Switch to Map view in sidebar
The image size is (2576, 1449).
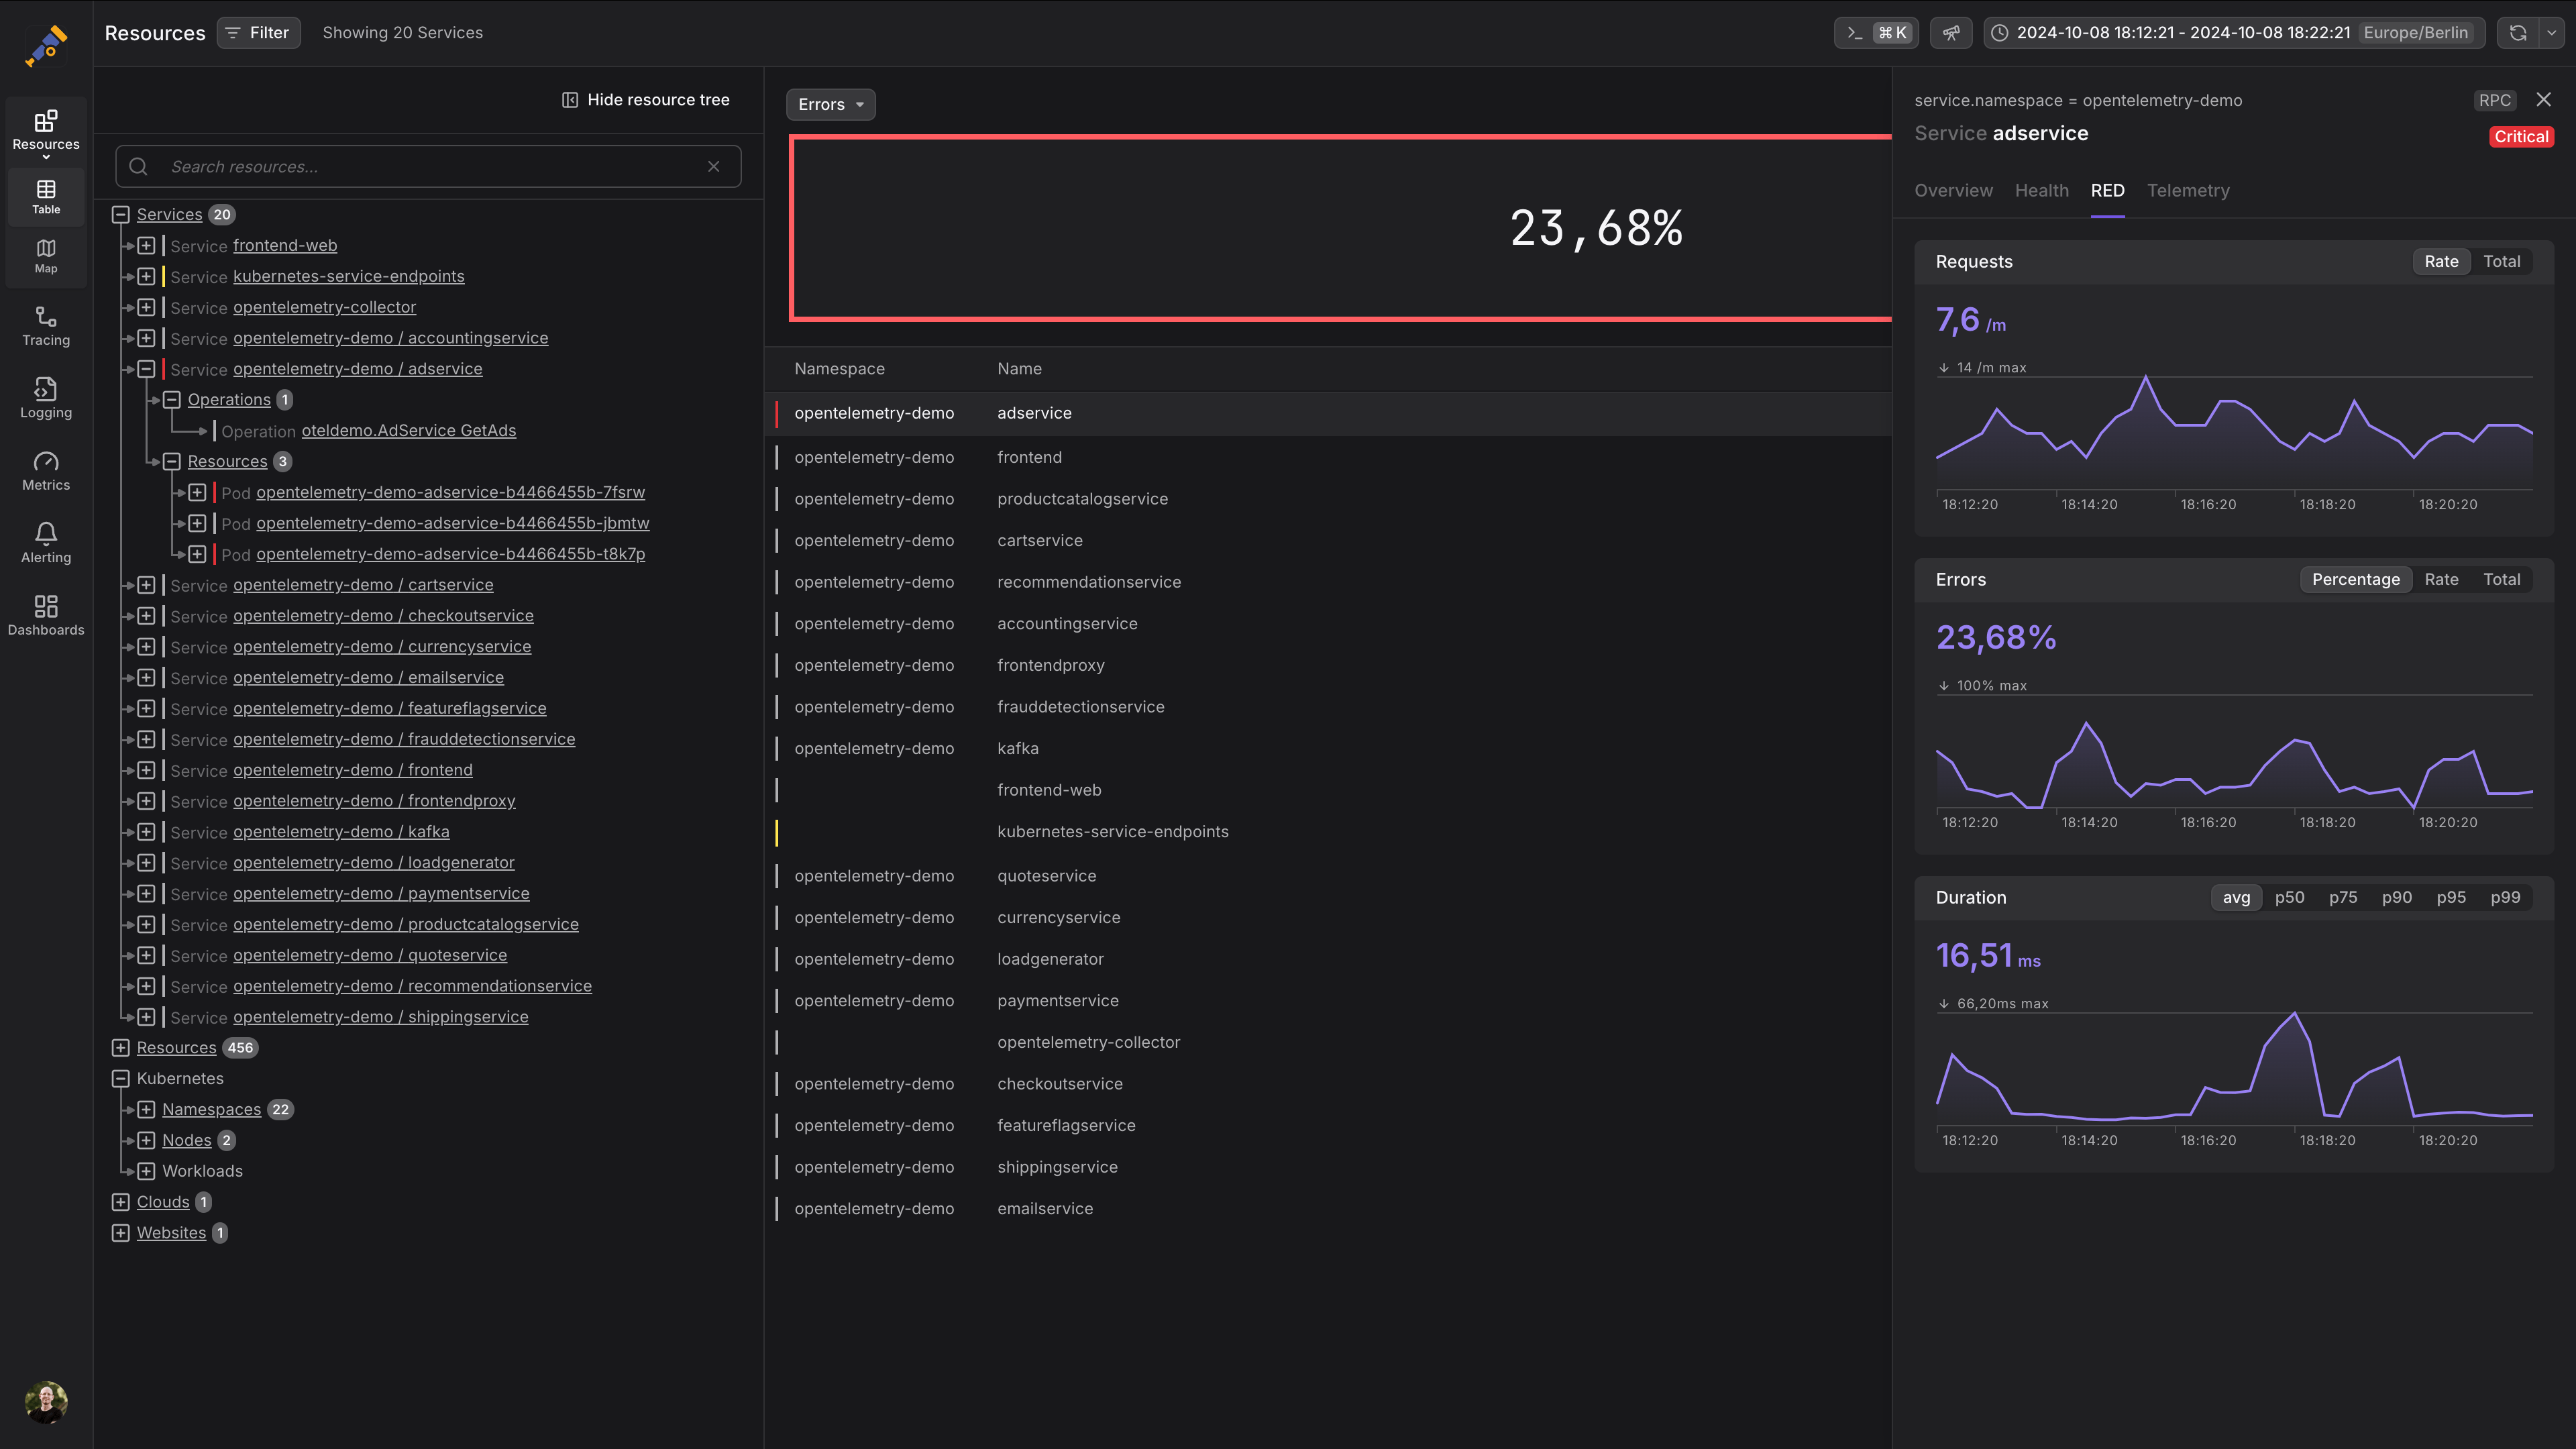(46, 256)
